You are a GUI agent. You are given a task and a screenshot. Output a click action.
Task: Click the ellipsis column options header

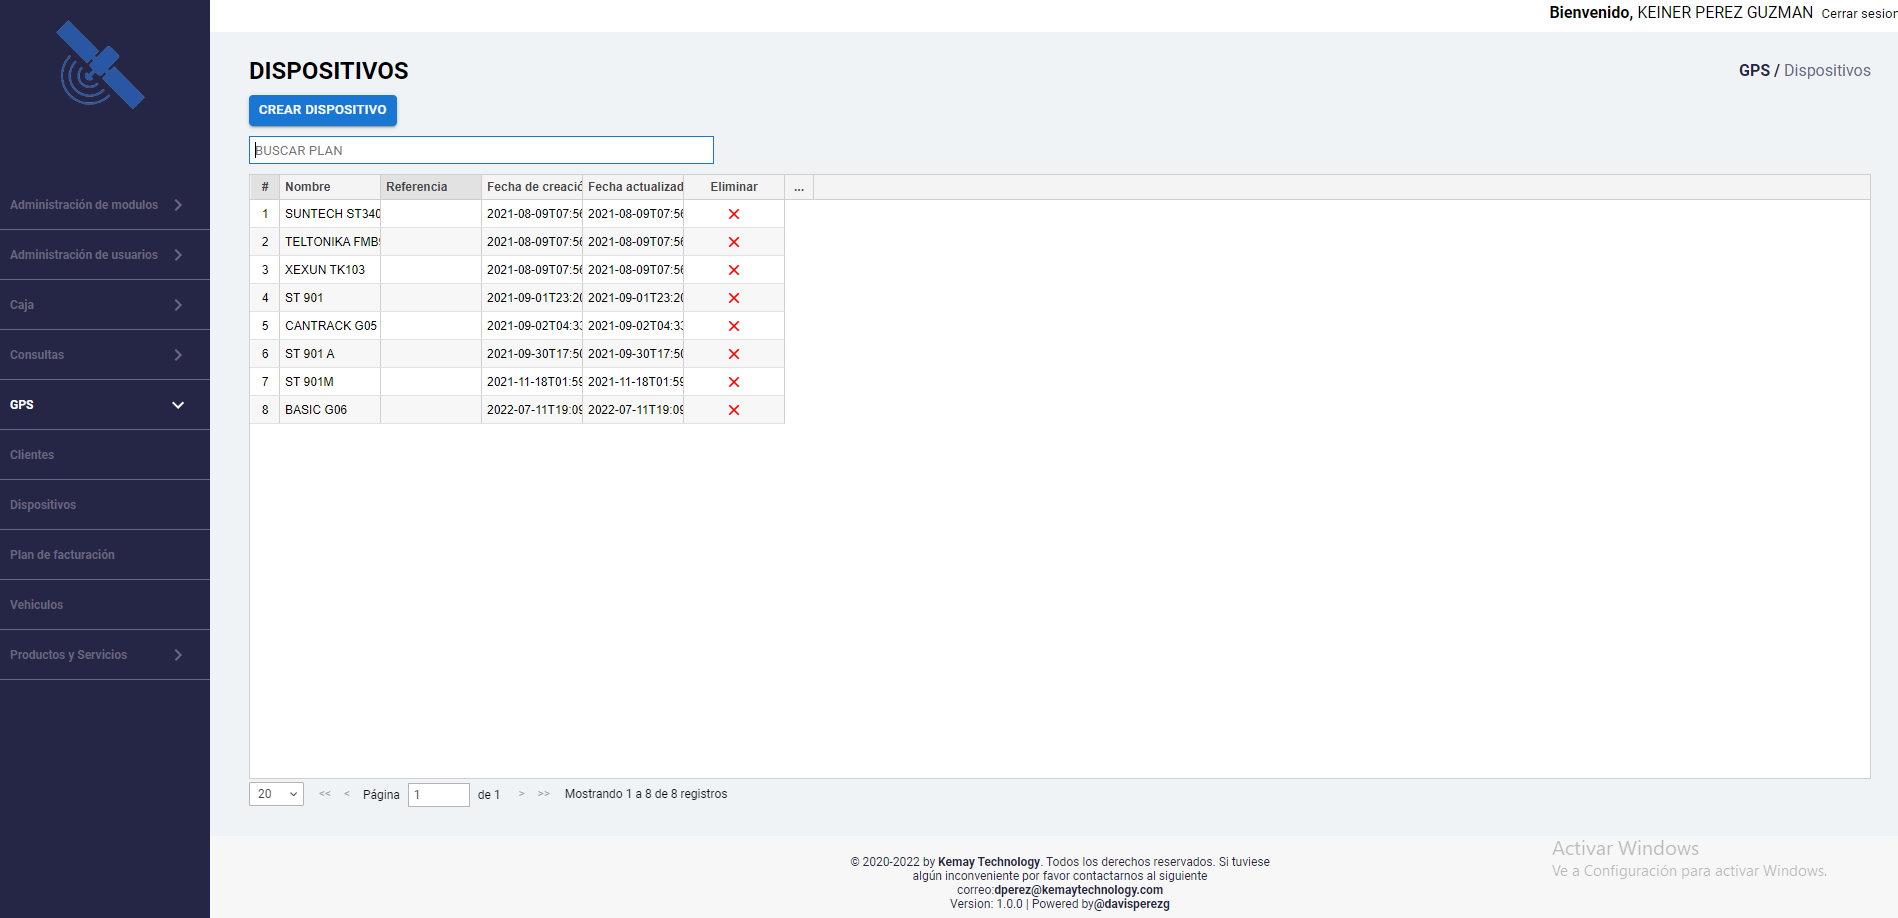pos(799,187)
